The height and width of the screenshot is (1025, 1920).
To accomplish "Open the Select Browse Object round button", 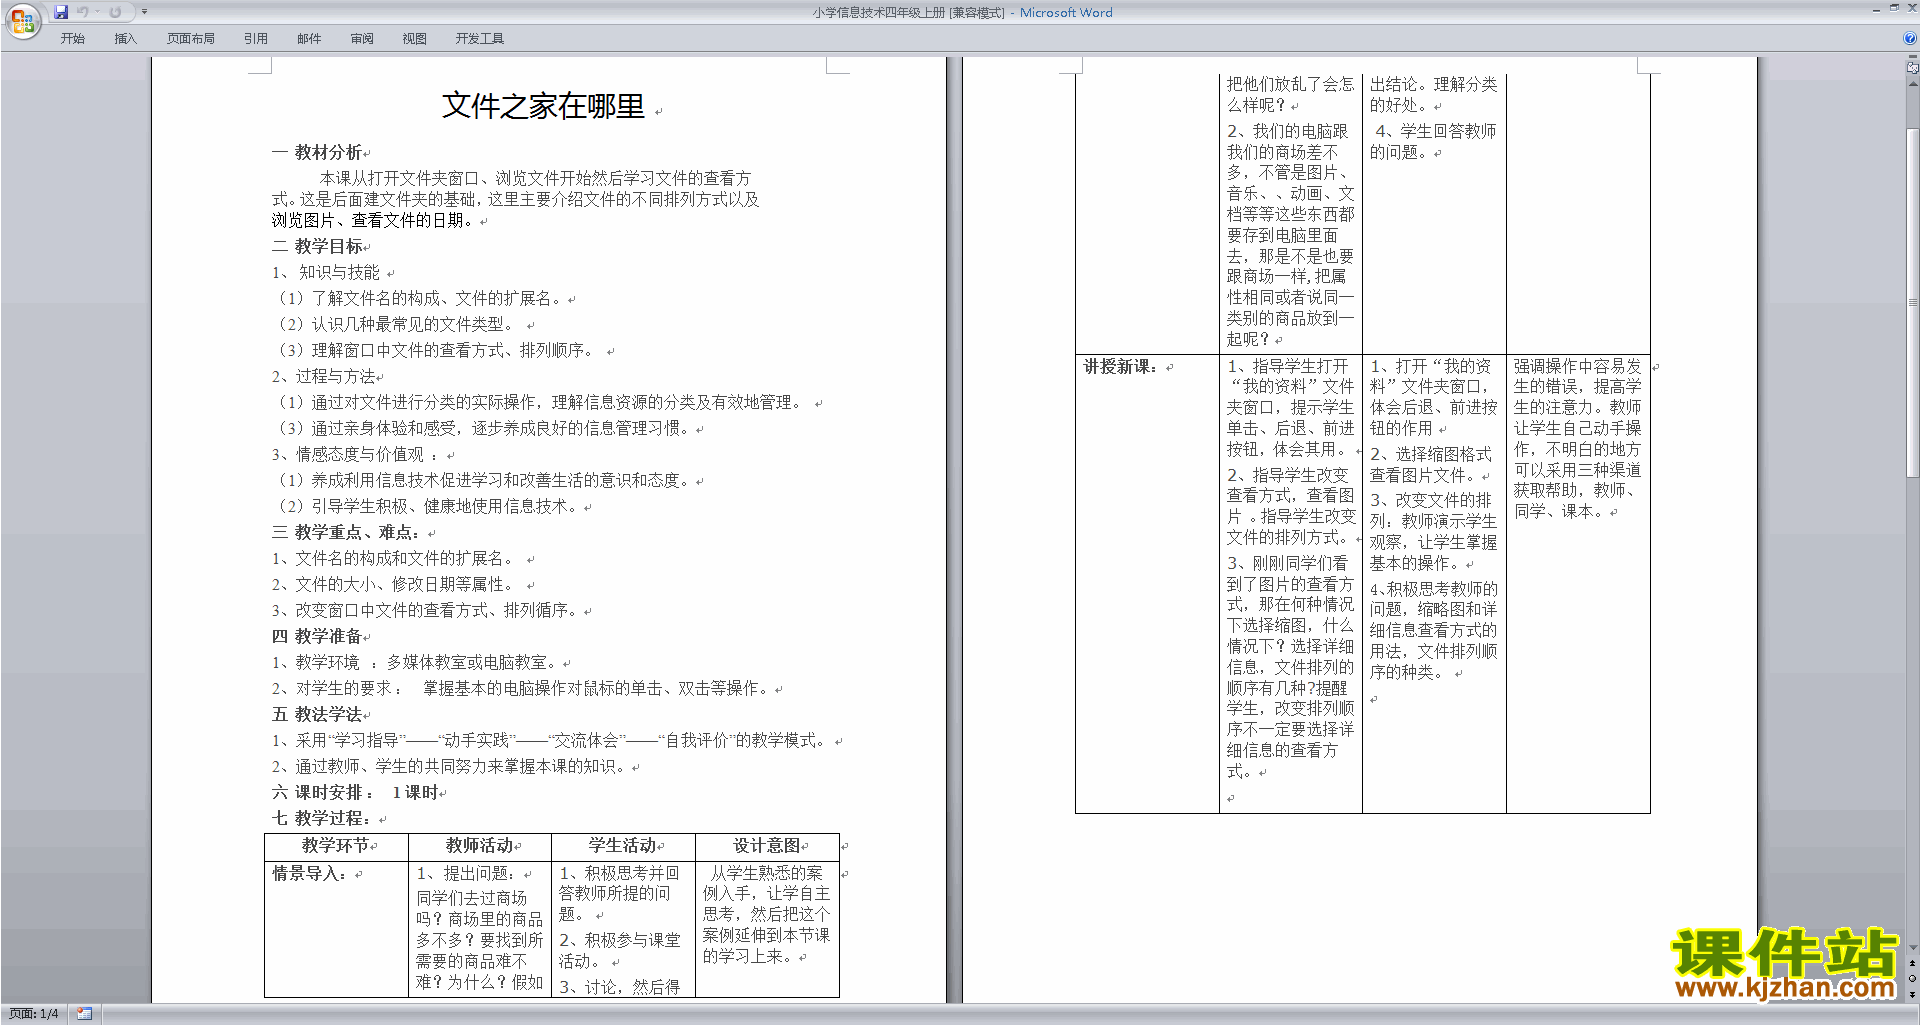I will 1912,979.
